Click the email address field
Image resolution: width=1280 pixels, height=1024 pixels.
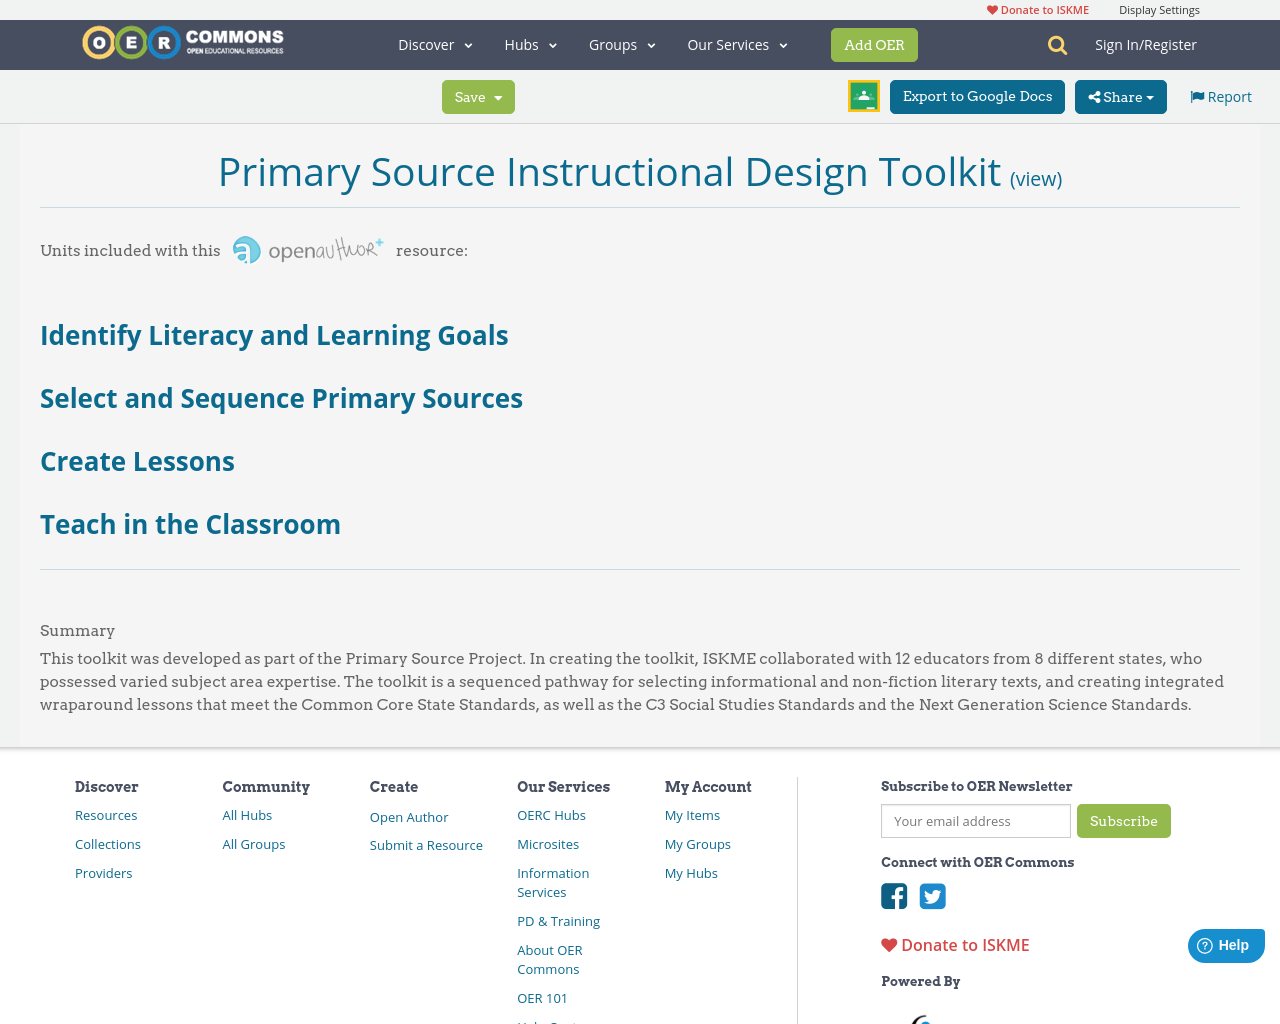(x=975, y=821)
